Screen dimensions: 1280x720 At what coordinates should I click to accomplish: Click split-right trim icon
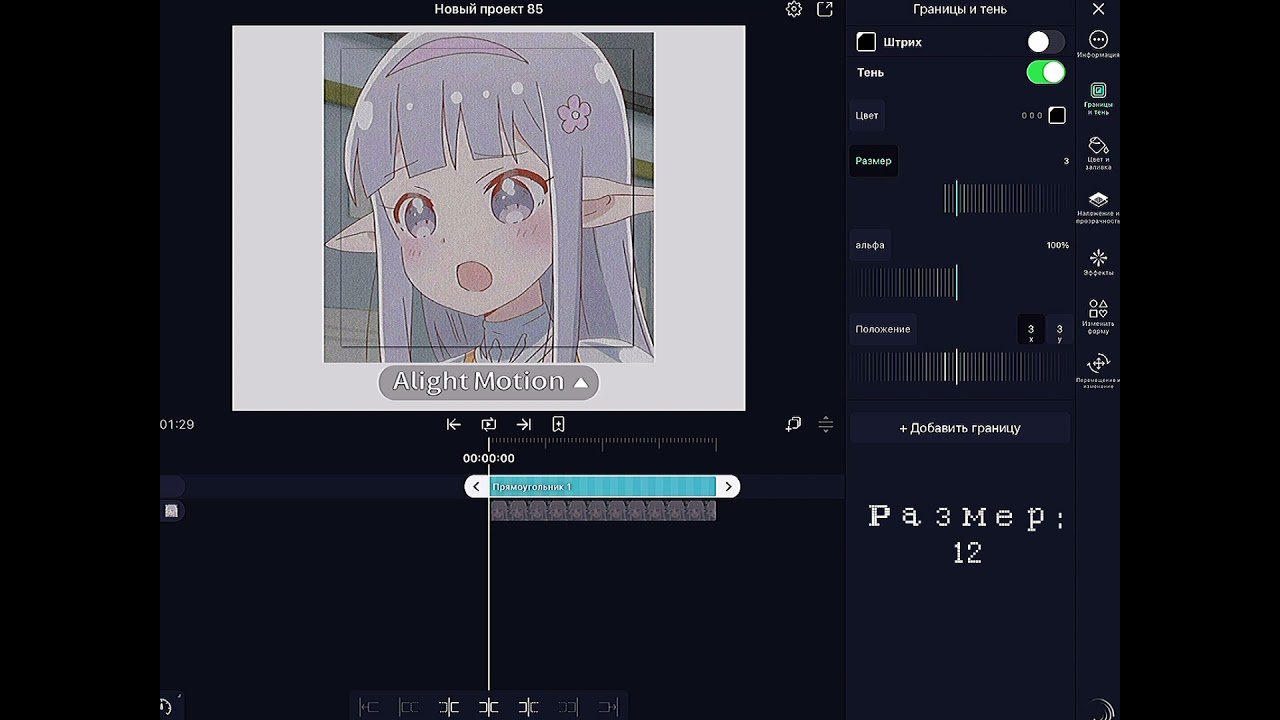click(x=528, y=707)
